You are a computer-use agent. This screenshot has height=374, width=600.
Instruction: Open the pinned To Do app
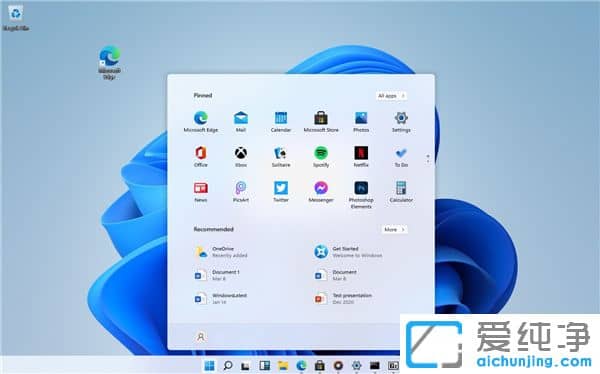[x=401, y=157]
